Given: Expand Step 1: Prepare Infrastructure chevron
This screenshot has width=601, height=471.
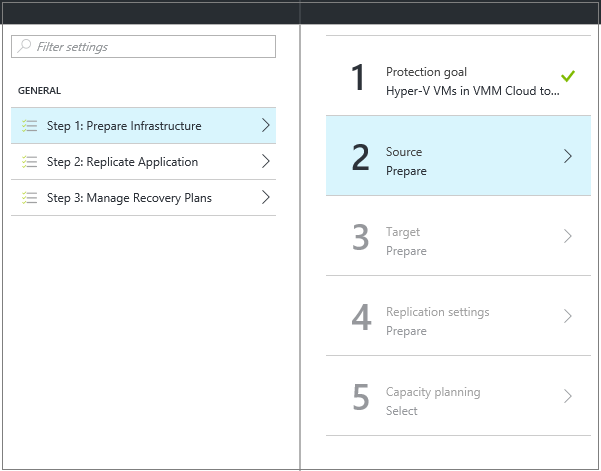Looking at the screenshot, I should 265,126.
